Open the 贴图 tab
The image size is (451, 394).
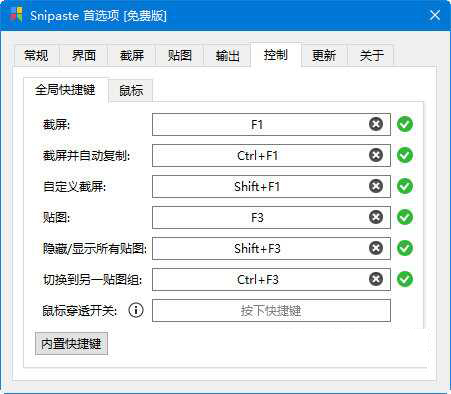180,55
